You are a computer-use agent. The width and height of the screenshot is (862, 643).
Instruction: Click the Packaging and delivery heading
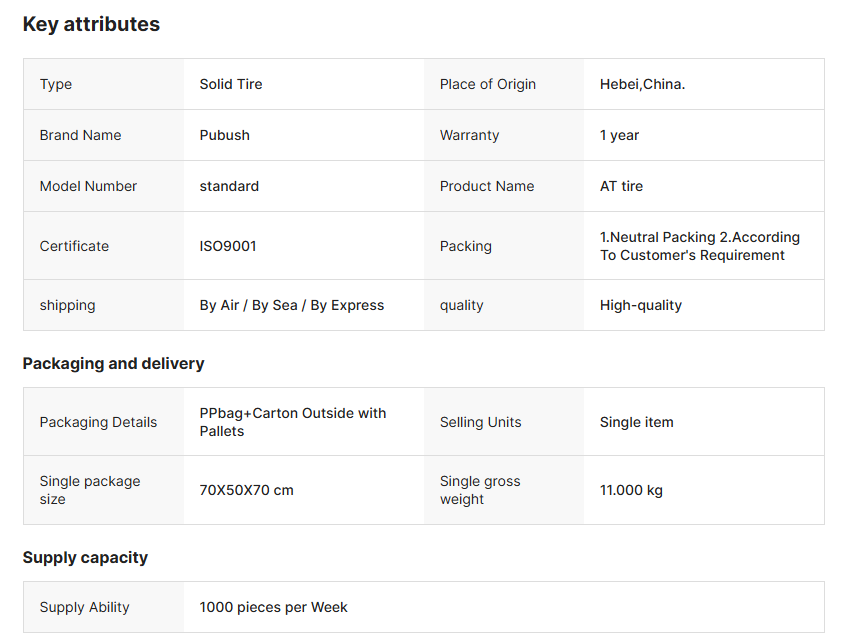pyautogui.click(x=113, y=363)
